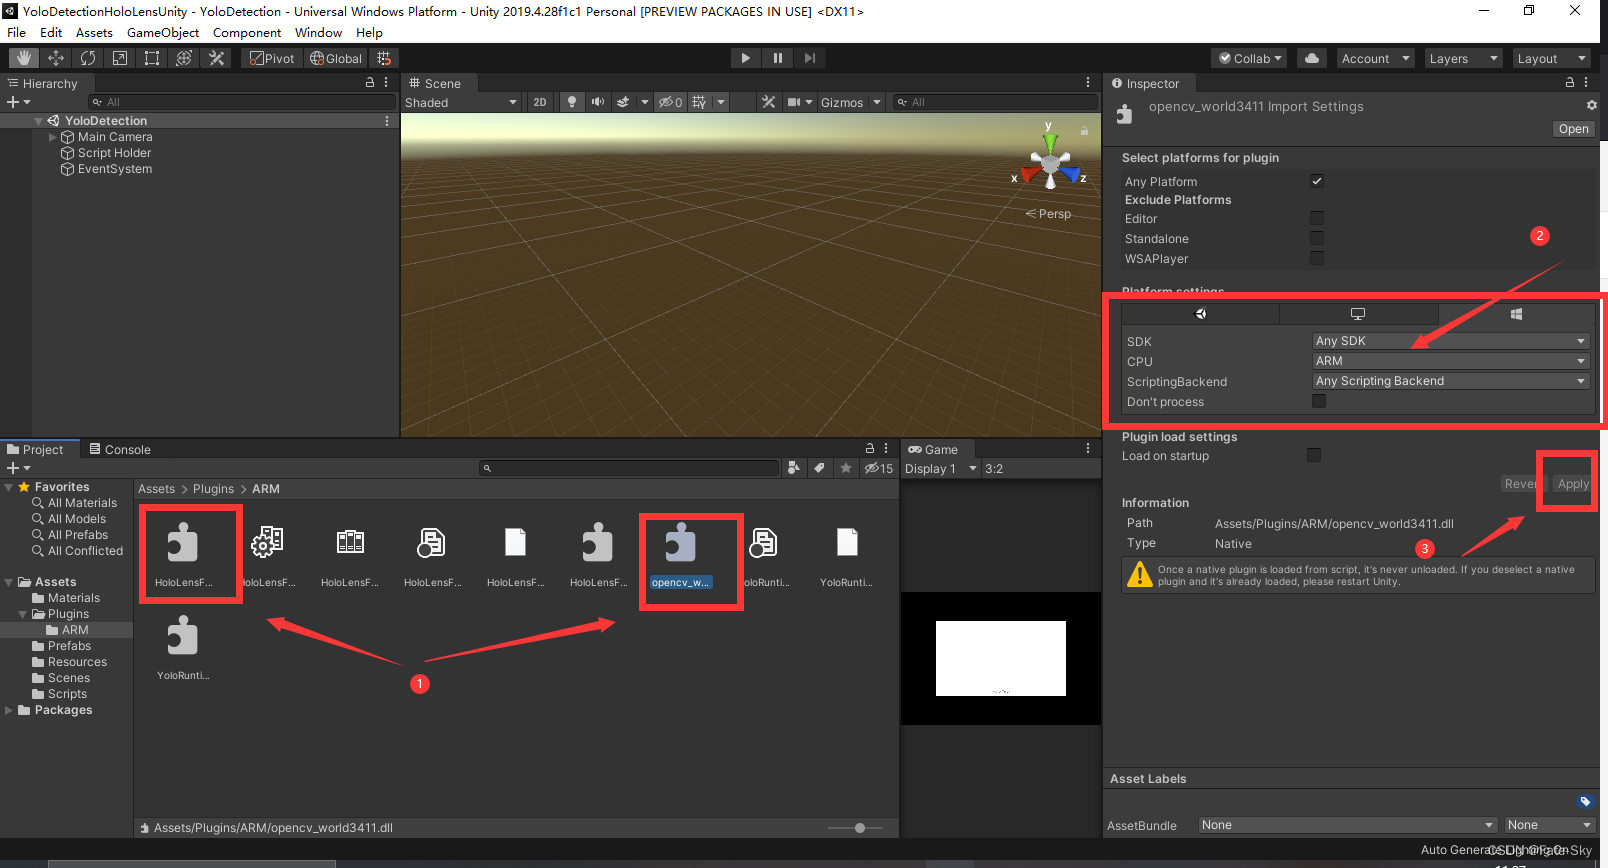Open the SDK dropdown
The height and width of the screenshot is (868, 1608).
point(1451,341)
